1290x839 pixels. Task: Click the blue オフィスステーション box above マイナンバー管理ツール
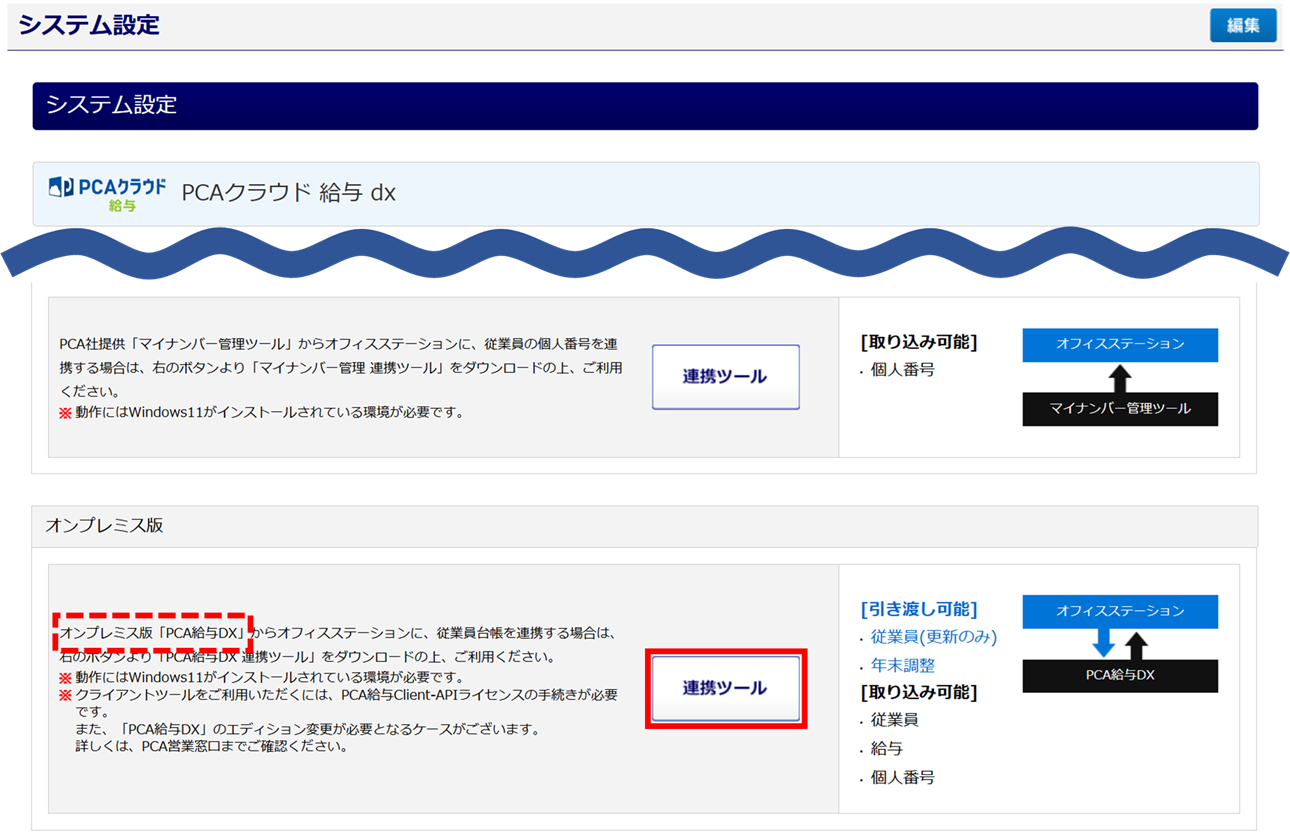(1119, 344)
